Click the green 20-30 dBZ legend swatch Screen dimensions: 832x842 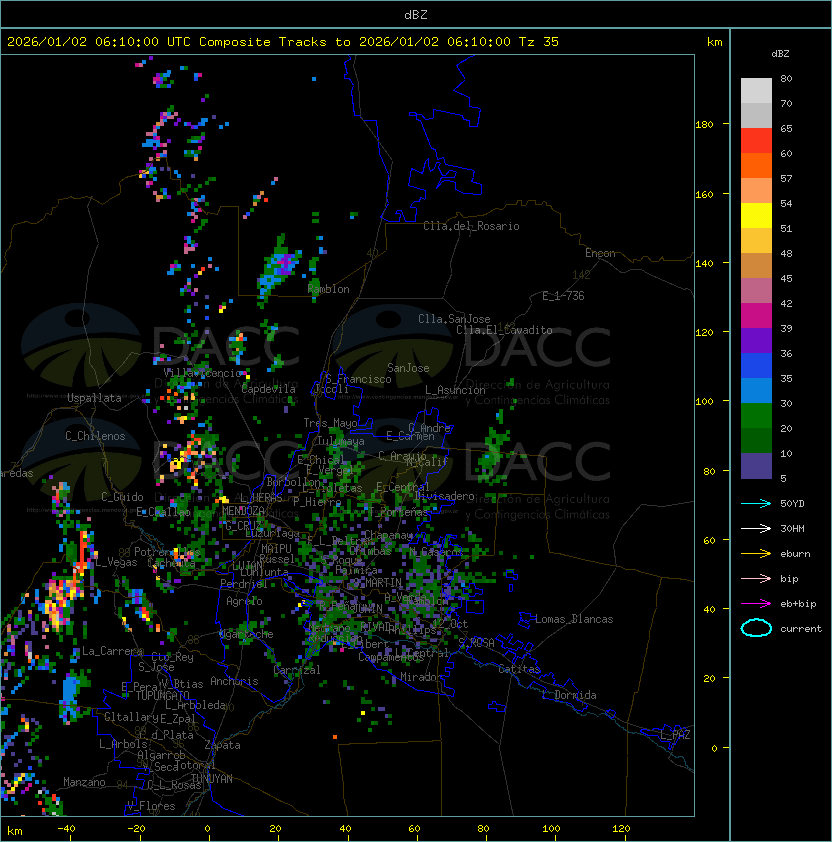coord(756,416)
